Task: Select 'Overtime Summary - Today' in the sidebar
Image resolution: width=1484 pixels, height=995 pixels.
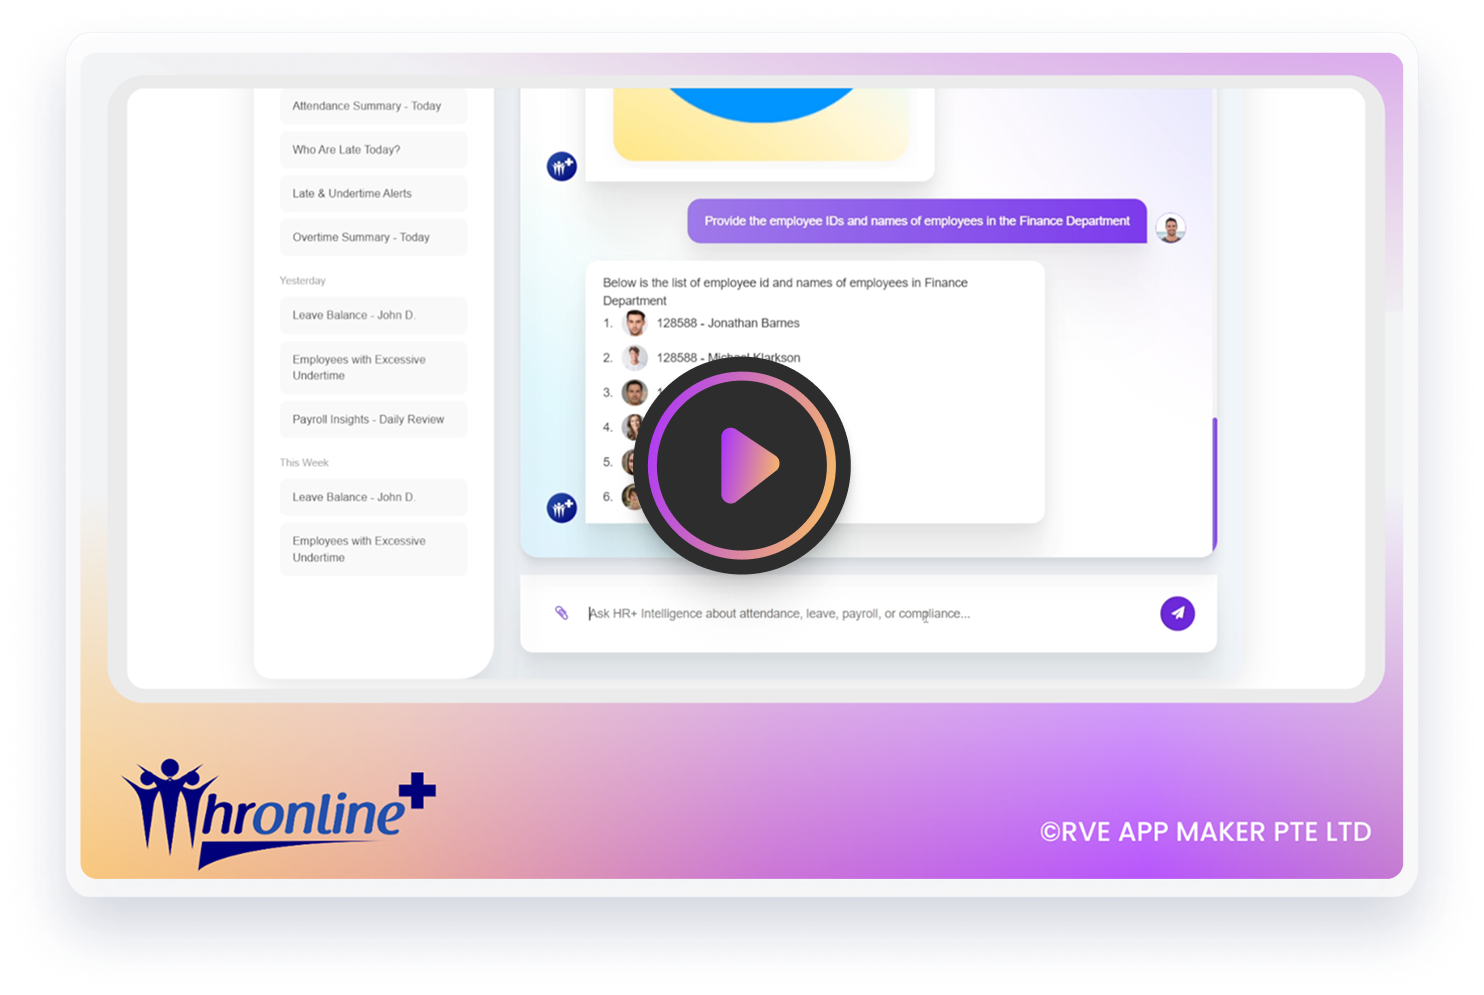Action: pyautogui.click(x=373, y=237)
